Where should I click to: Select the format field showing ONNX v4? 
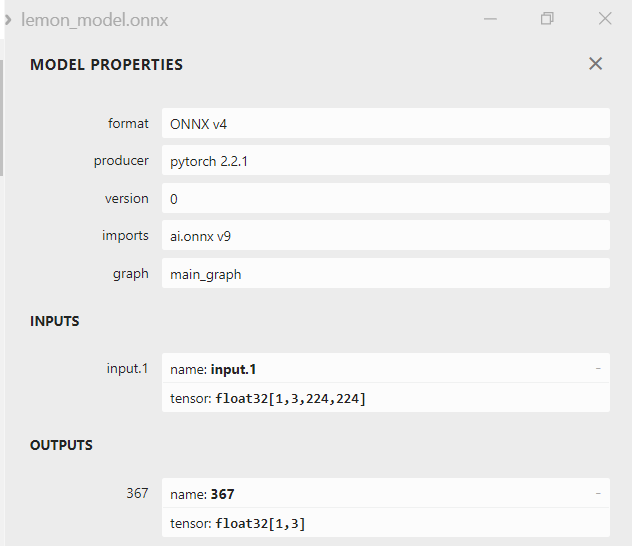click(x=385, y=124)
